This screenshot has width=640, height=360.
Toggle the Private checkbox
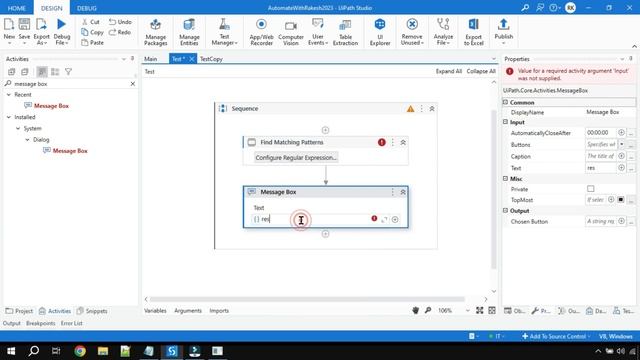click(591, 189)
